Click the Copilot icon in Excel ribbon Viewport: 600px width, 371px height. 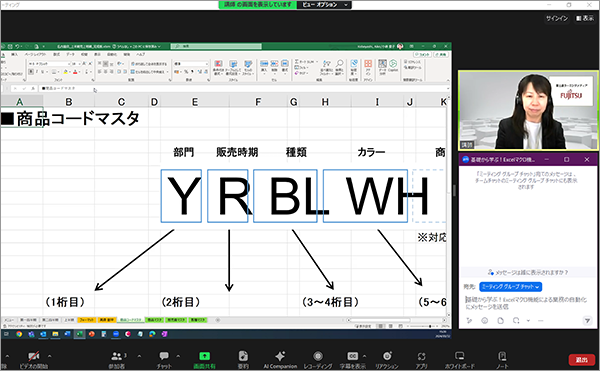pos(393,64)
